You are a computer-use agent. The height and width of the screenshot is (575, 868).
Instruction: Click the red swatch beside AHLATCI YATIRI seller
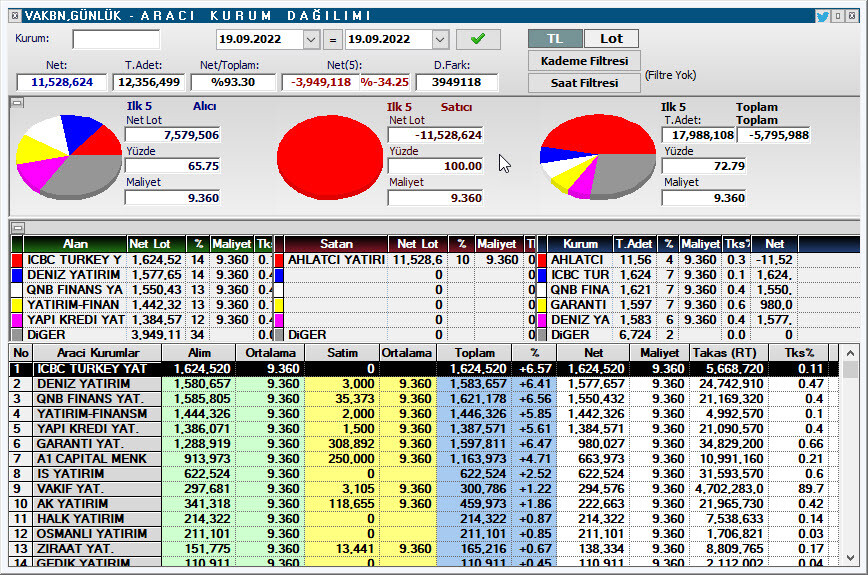[x=279, y=260]
